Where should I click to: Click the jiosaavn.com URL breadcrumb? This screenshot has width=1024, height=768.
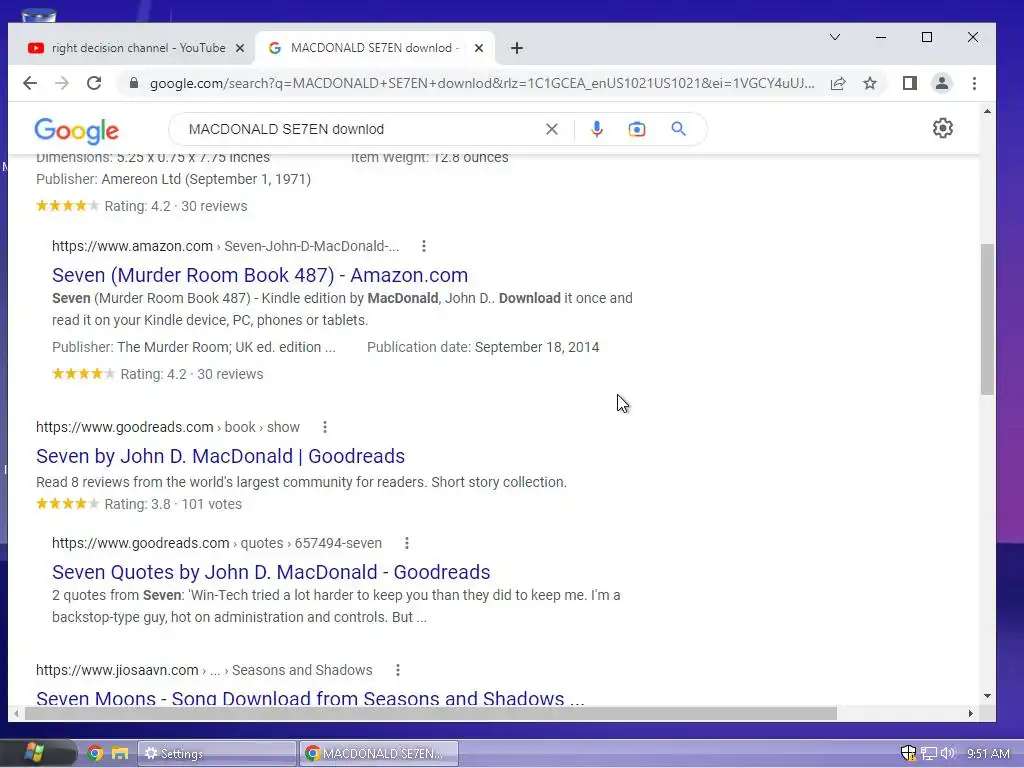pos(204,670)
